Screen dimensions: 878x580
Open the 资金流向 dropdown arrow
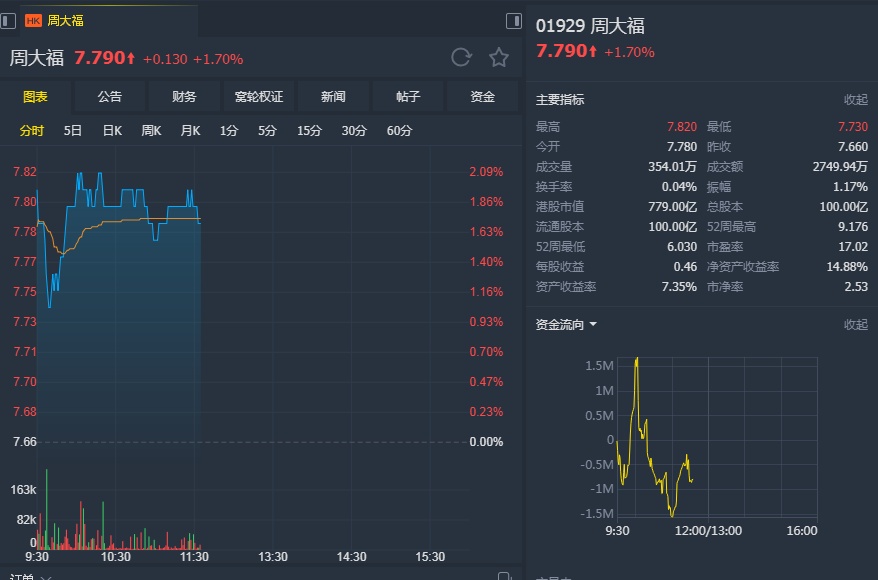[593, 324]
